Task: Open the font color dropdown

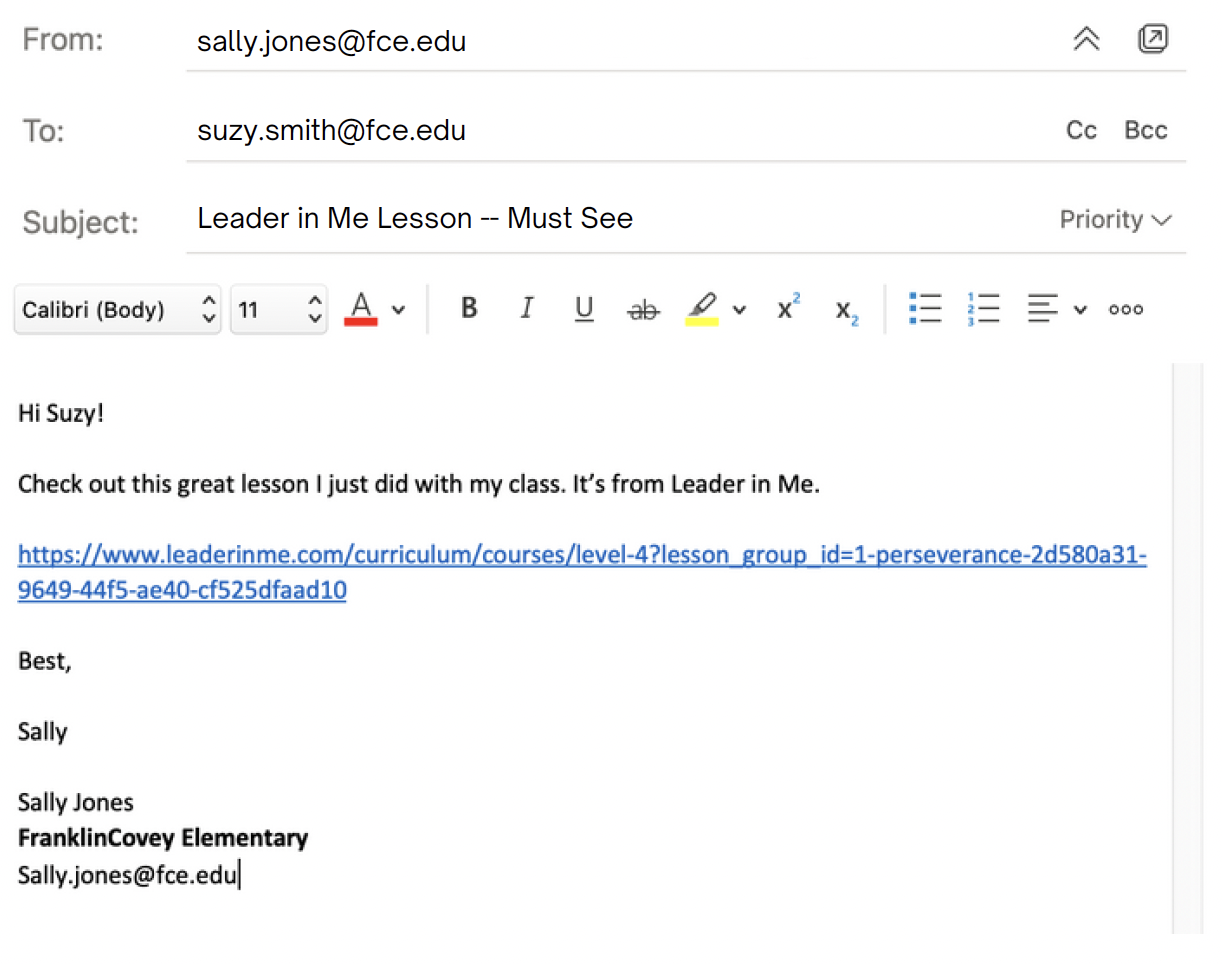Action: click(397, 309)
